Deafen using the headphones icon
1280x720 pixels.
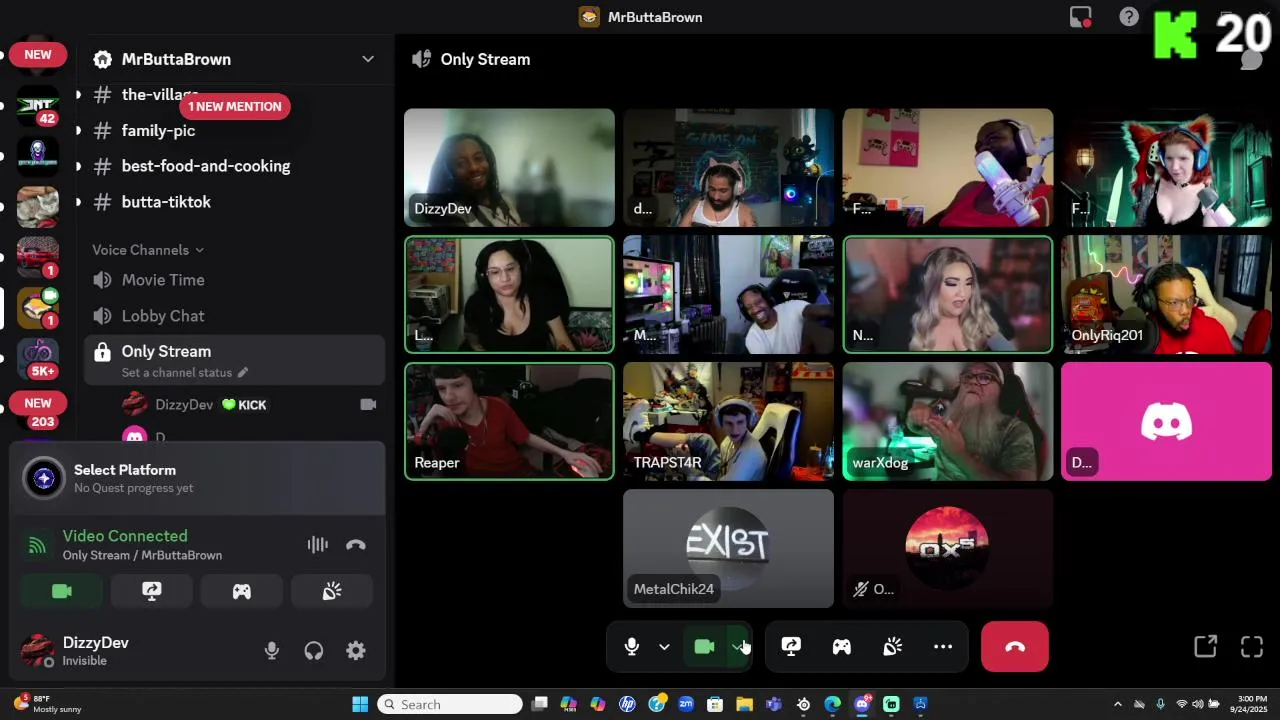click(314, 651)
